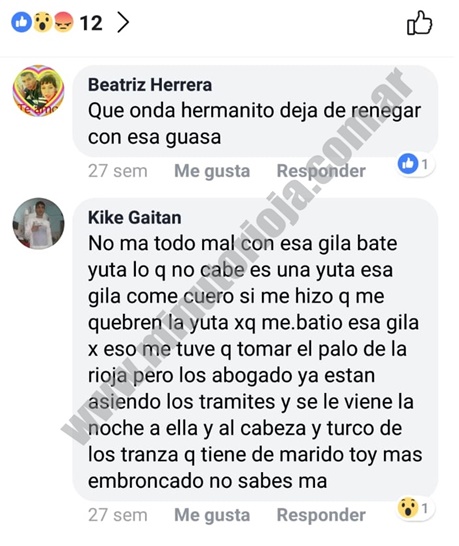Open Beatriz Herrera's profile picture
The image size is (459, 546).
tap(38, 91)
